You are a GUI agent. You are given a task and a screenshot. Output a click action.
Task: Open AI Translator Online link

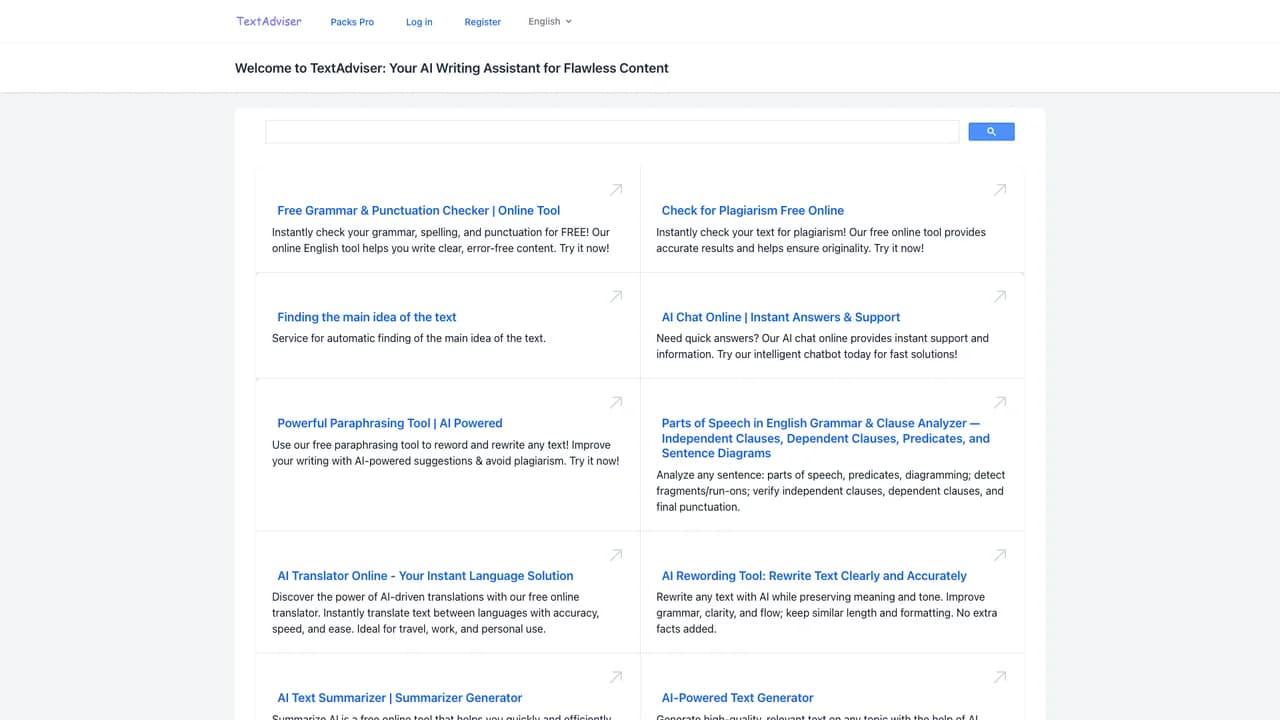[x=426, y=576]
